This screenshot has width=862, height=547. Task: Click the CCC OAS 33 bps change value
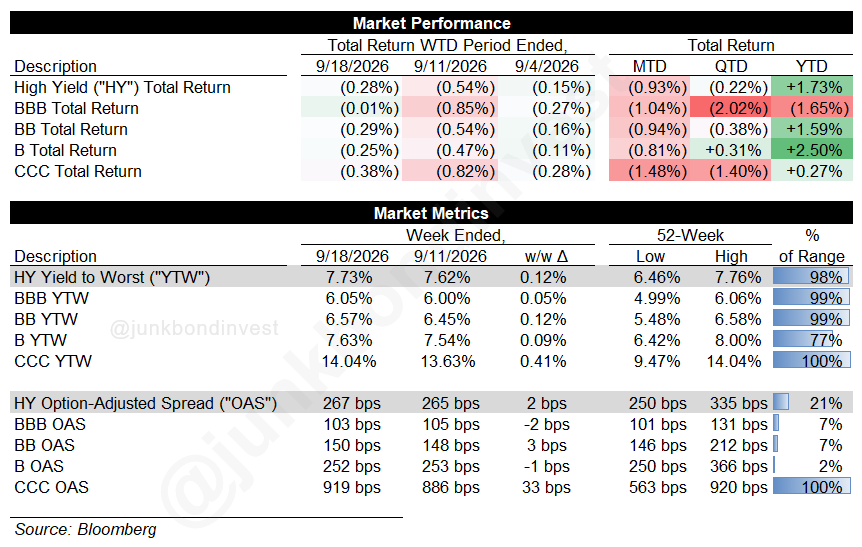coord(546,487)
